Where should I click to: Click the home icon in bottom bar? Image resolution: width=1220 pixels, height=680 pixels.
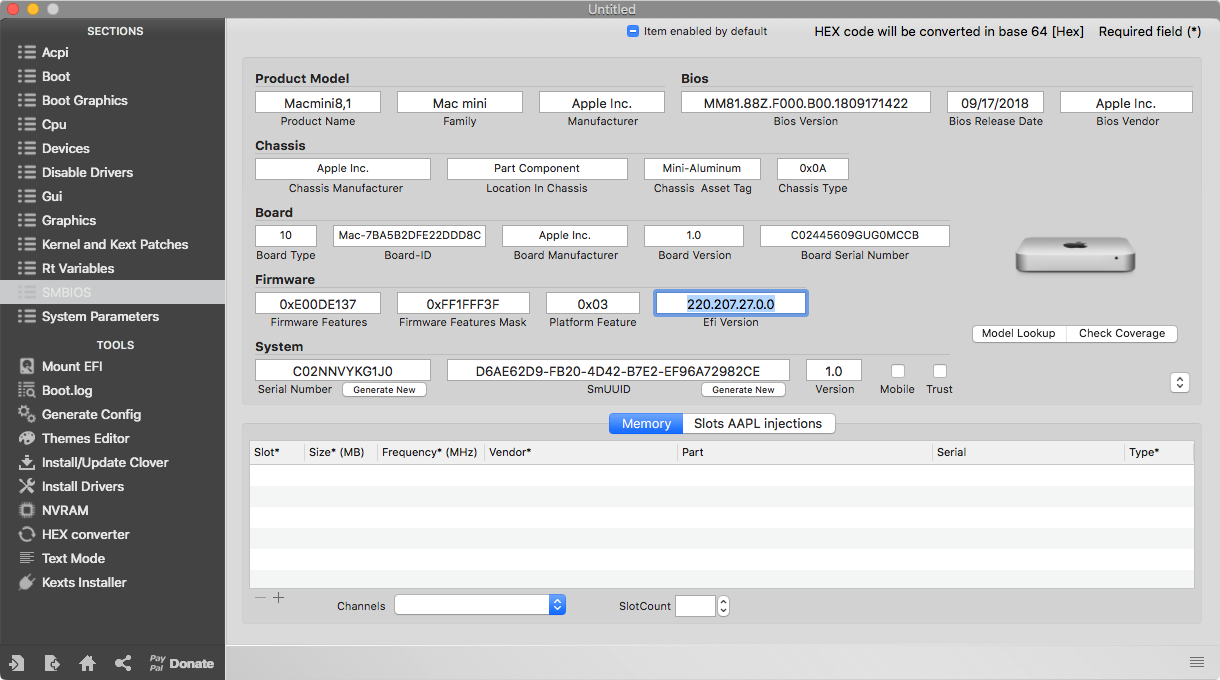click(x=88, y=663)
